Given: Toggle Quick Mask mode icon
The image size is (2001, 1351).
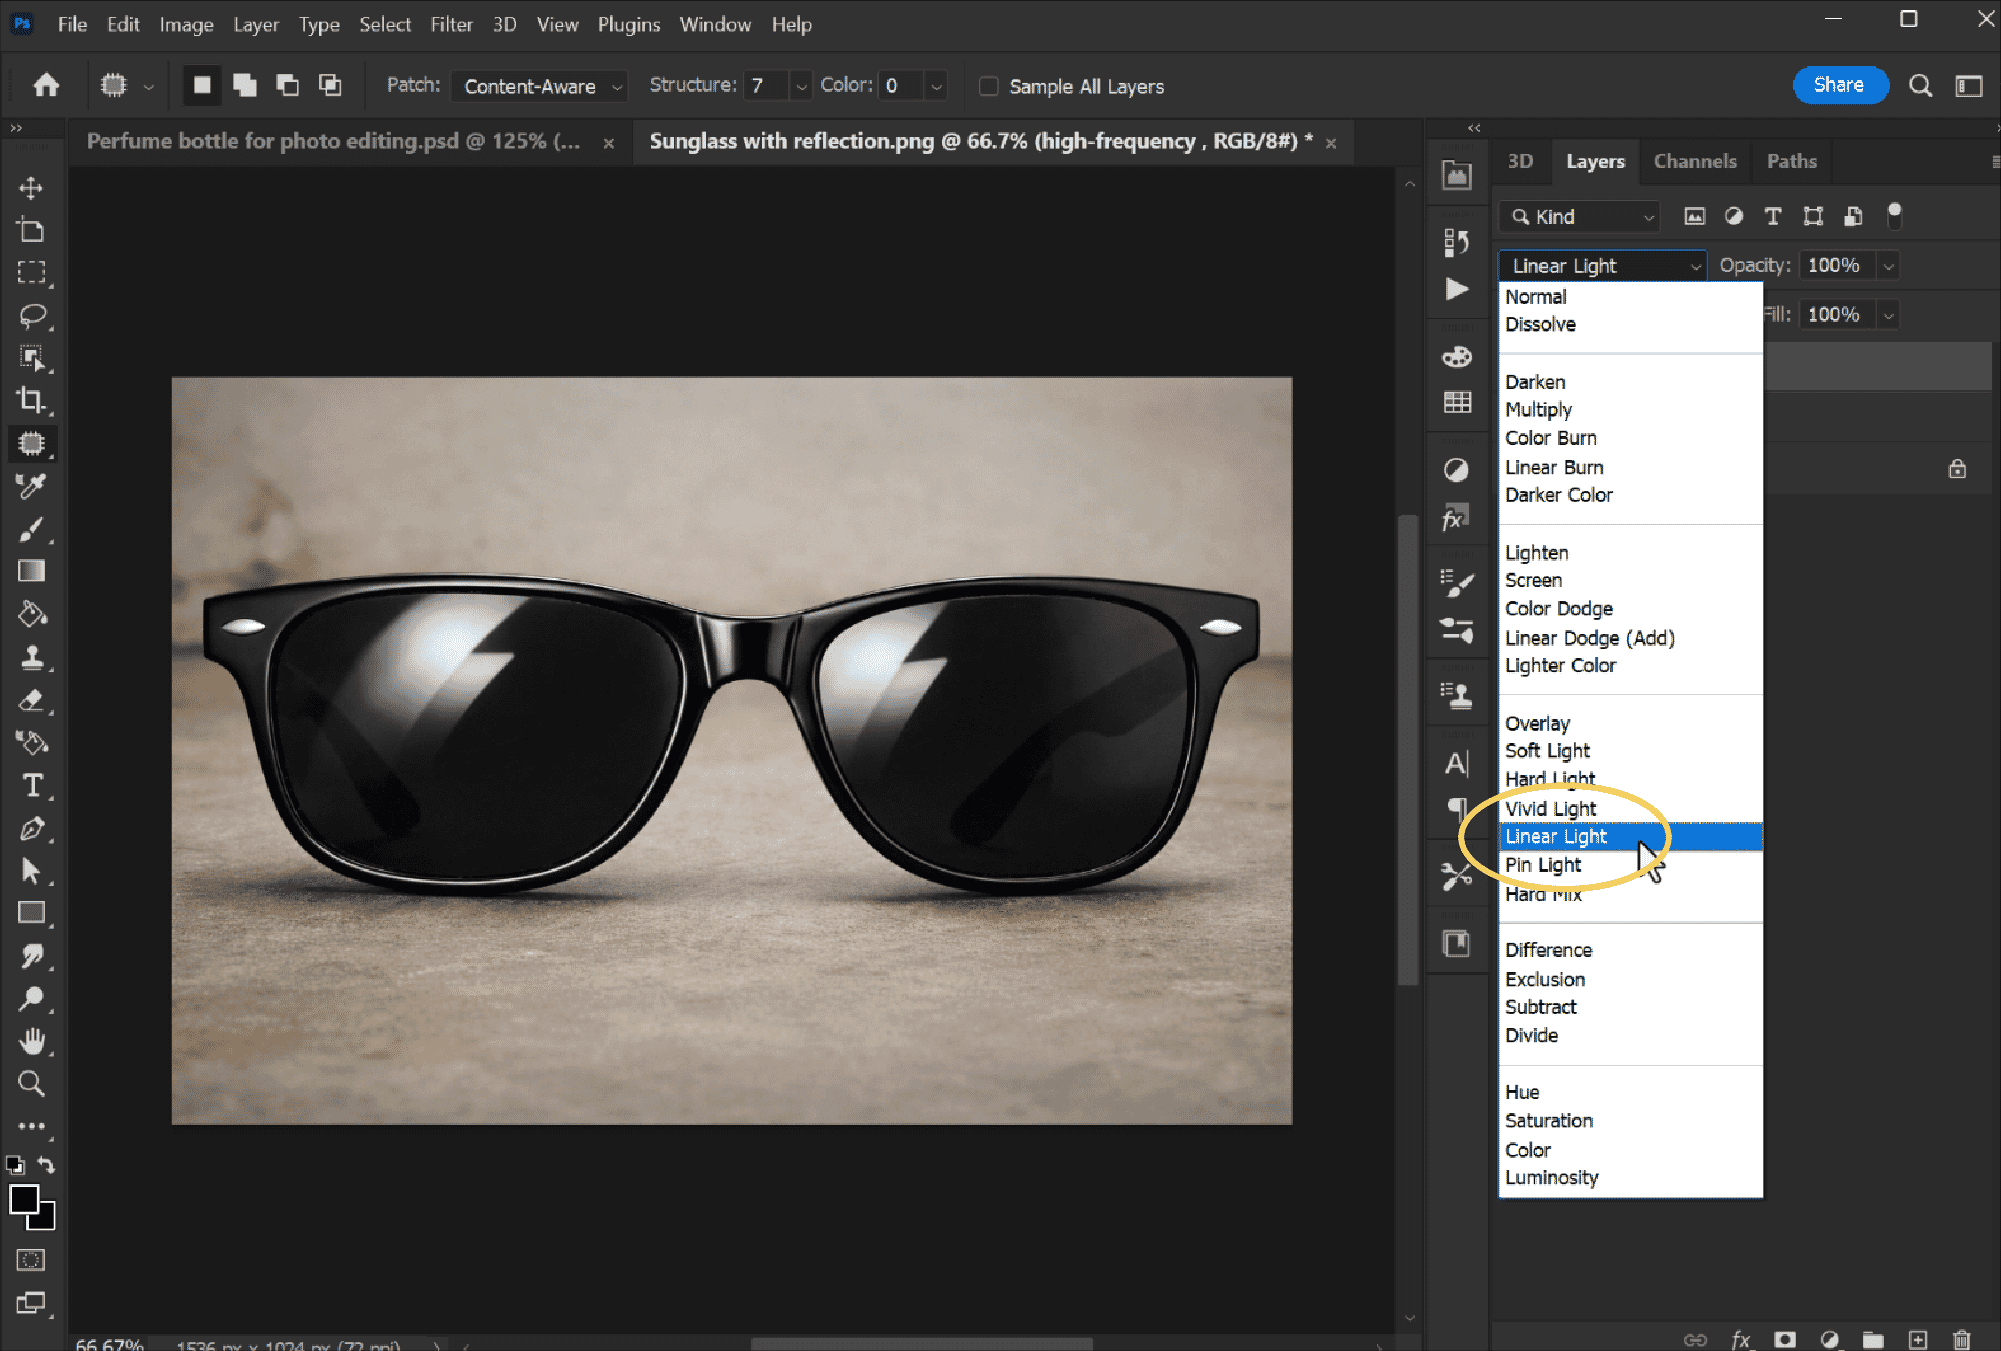Looking at the screenshot, I should coord(31,1260).
